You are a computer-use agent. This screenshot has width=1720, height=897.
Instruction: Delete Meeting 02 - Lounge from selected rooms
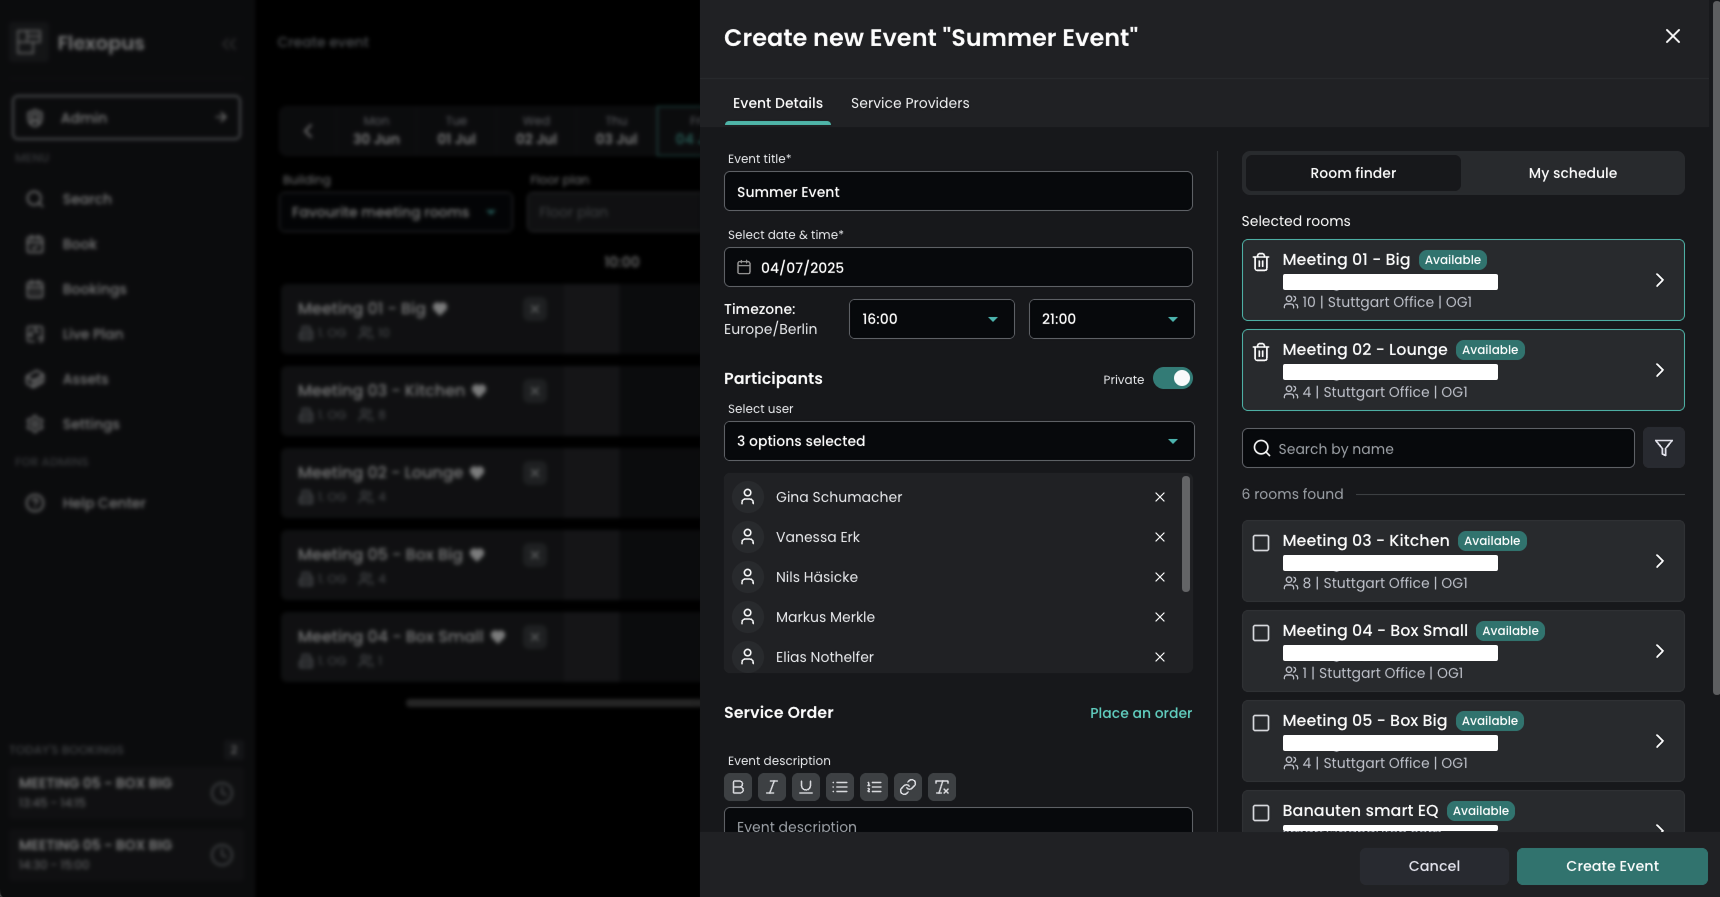(1261, 352)
